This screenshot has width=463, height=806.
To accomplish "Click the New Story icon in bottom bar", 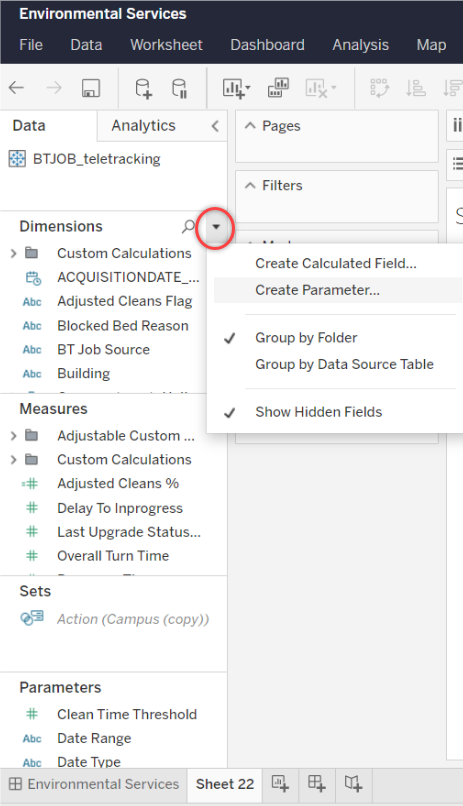I will (x=353, y=783).
